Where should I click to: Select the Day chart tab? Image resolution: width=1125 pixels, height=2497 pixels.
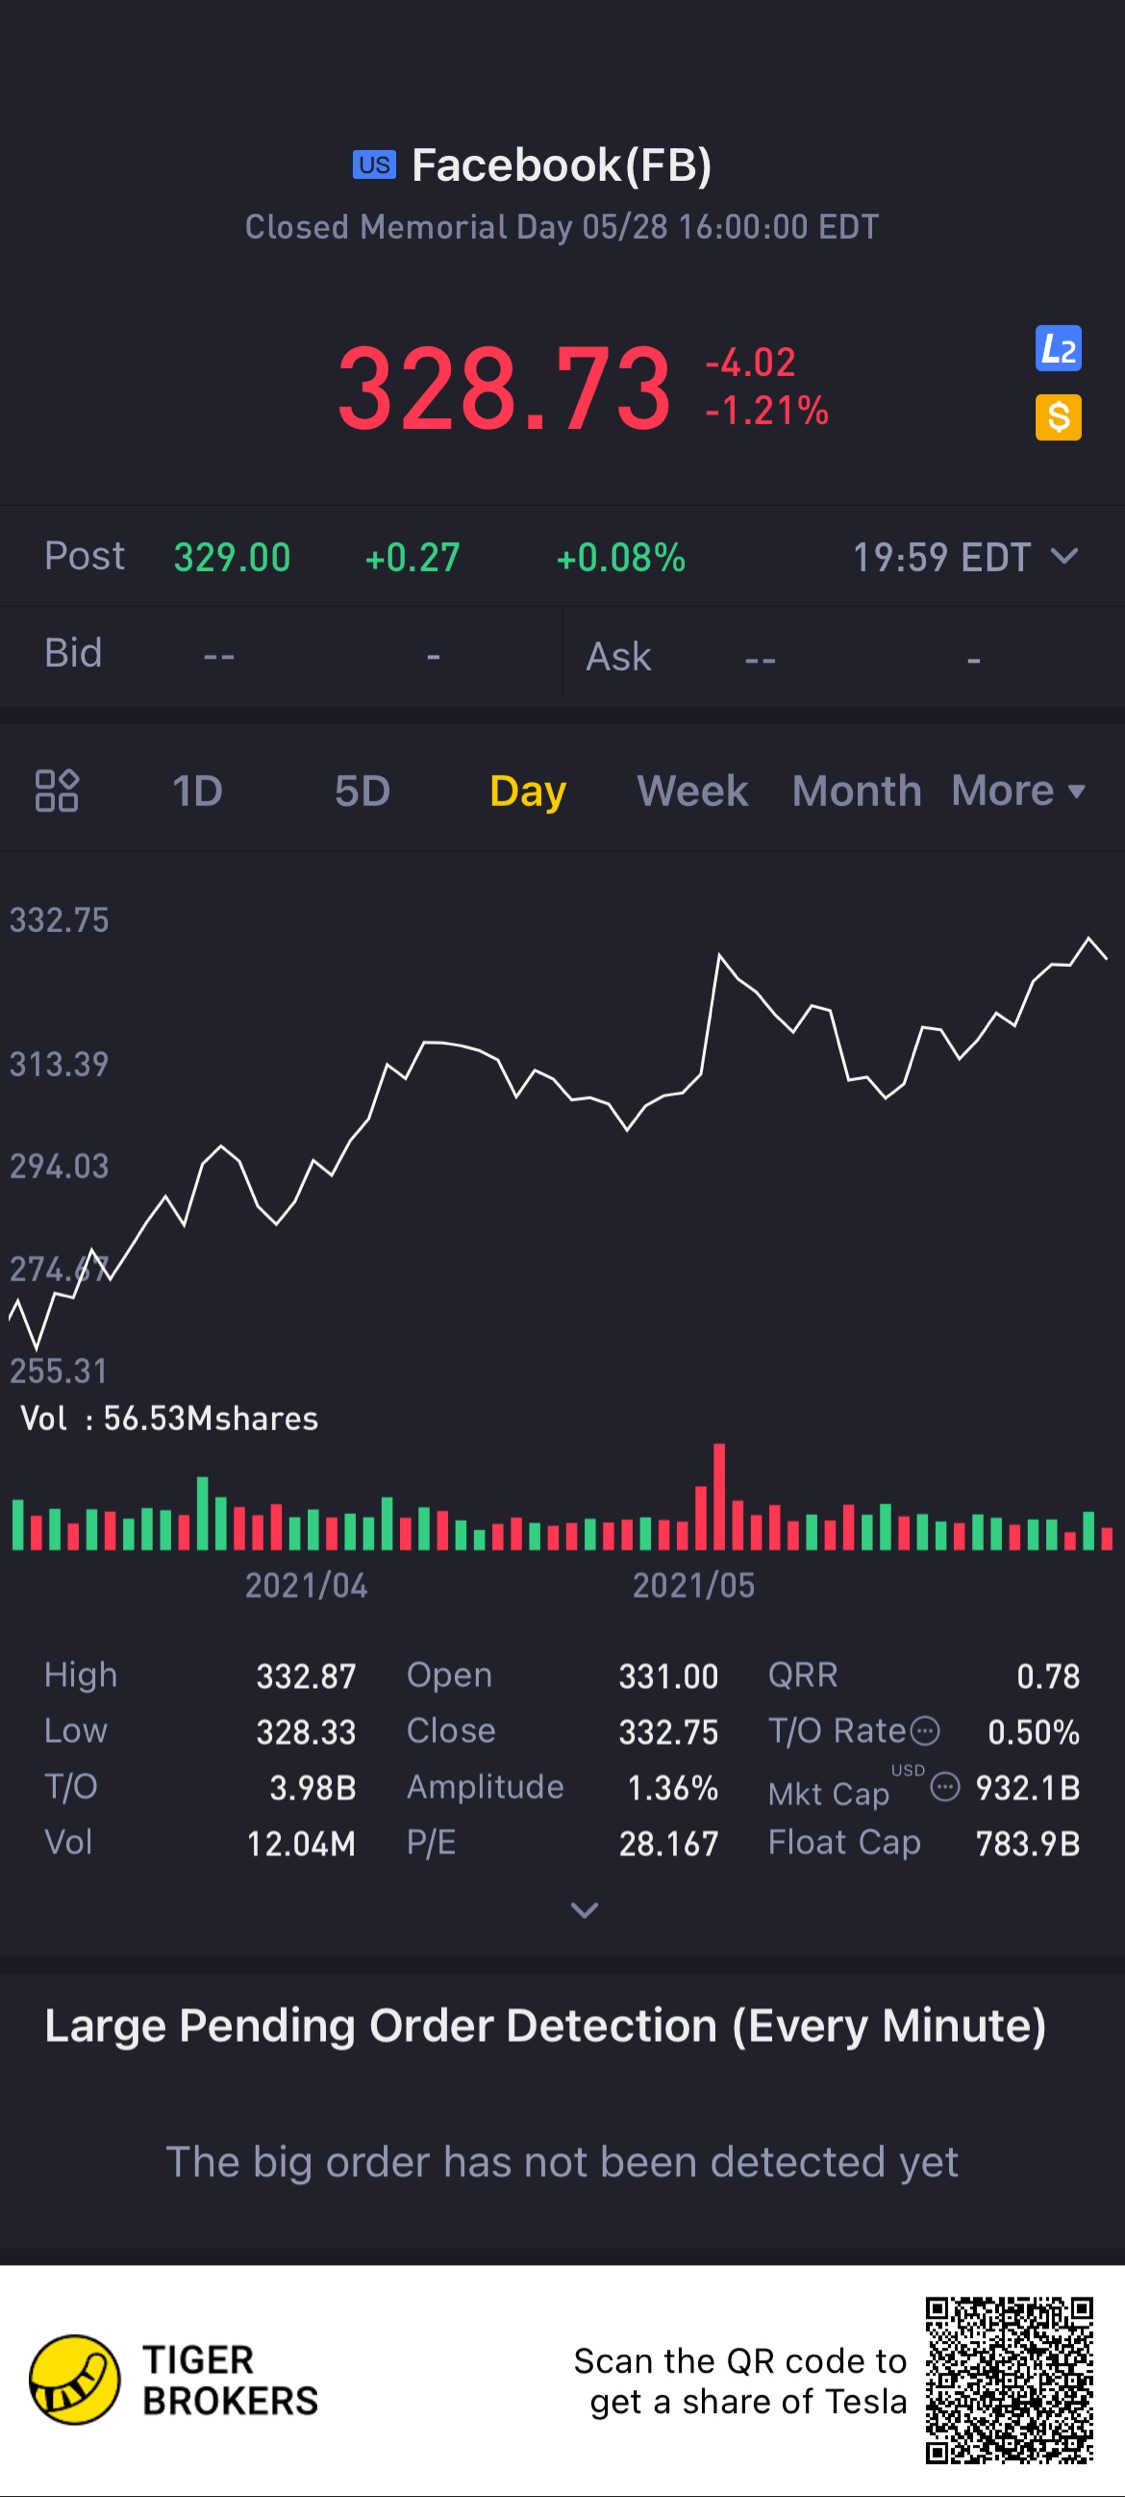coord(528,791)
